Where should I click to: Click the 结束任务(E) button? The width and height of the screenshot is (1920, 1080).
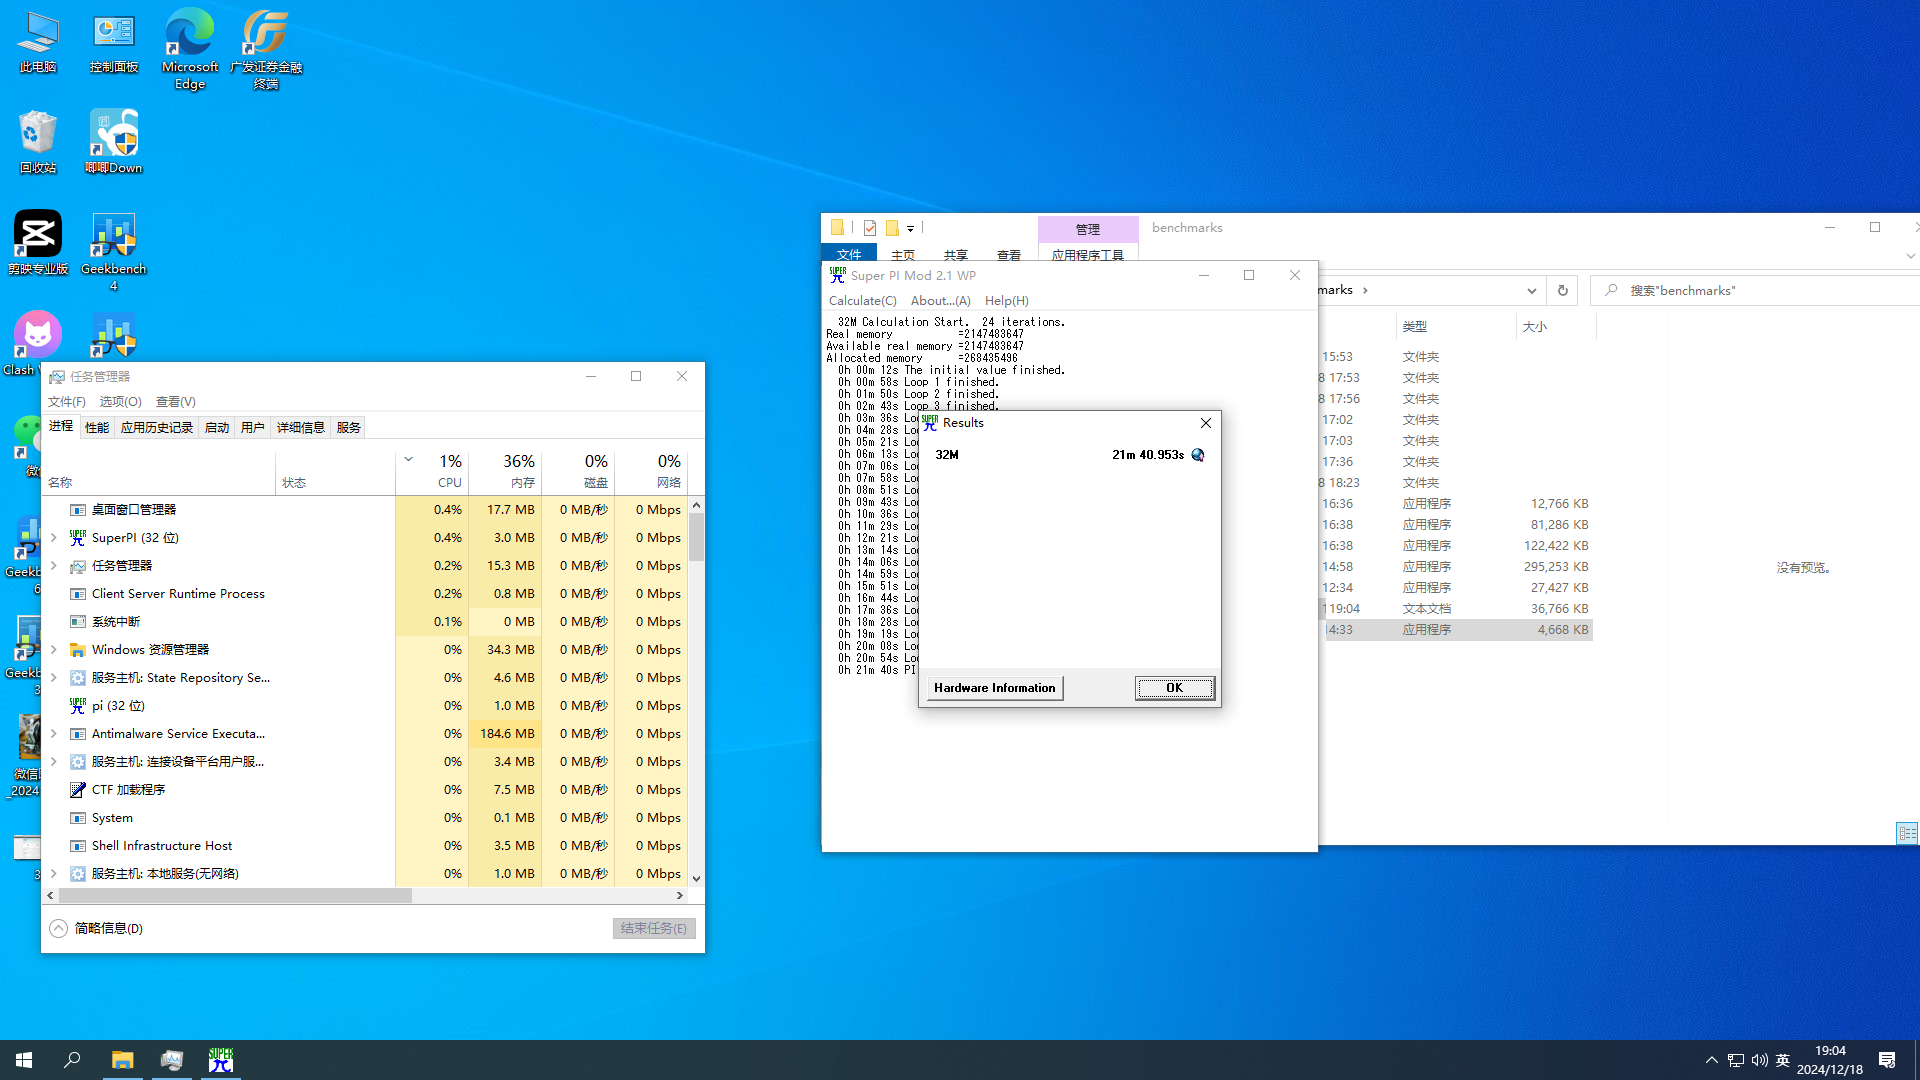654,928
